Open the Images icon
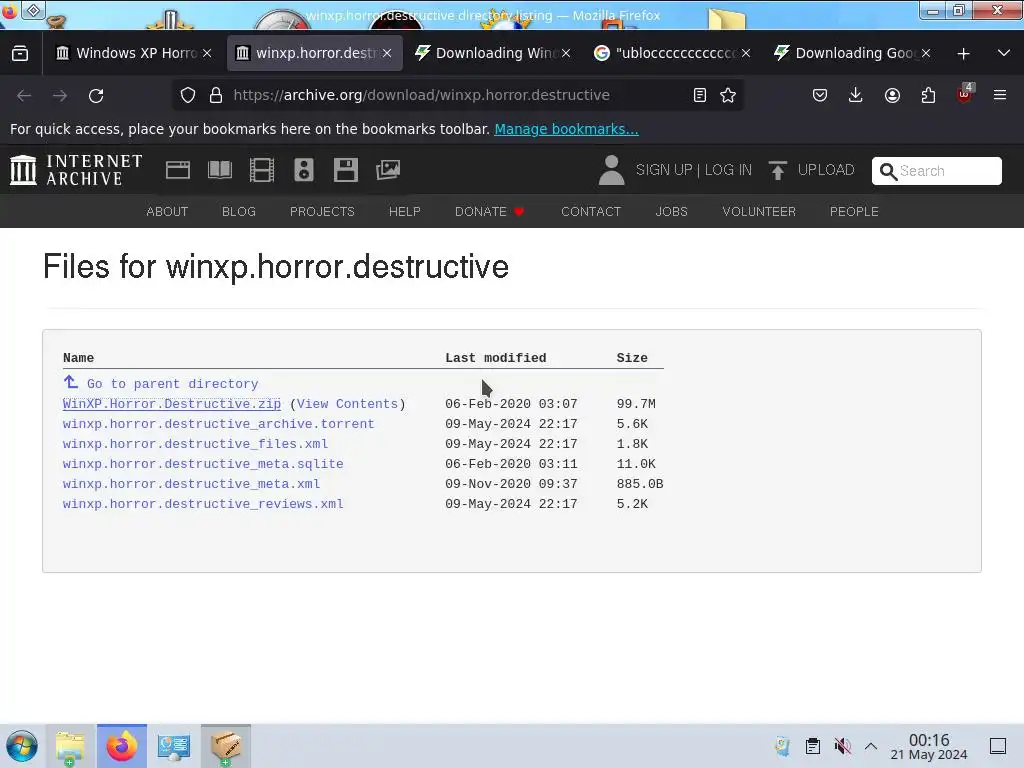Viewport: 1024px width, 768px height. (x=388, y=170)
